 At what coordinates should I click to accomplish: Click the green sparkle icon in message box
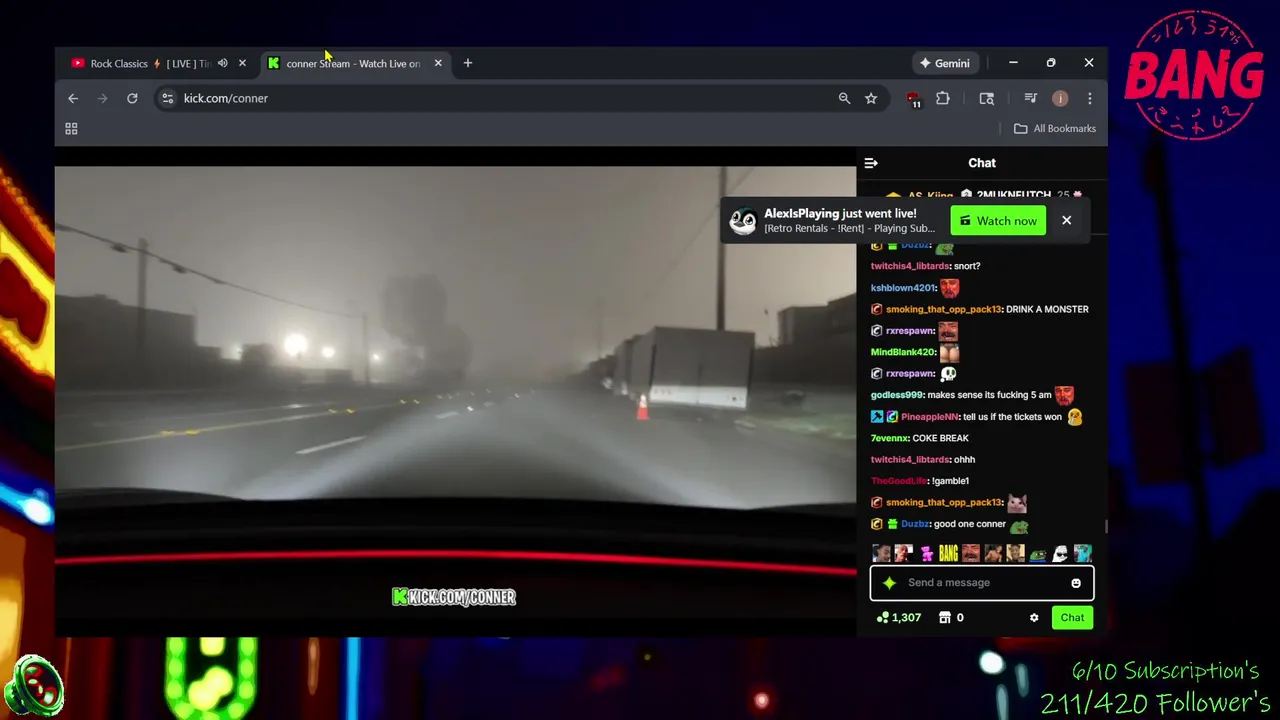[x=889, y=583]
